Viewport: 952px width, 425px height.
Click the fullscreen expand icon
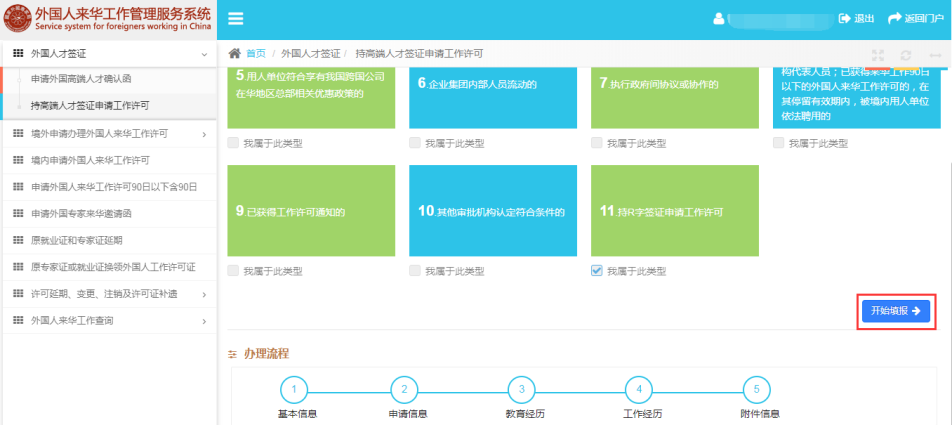point(878,55)
